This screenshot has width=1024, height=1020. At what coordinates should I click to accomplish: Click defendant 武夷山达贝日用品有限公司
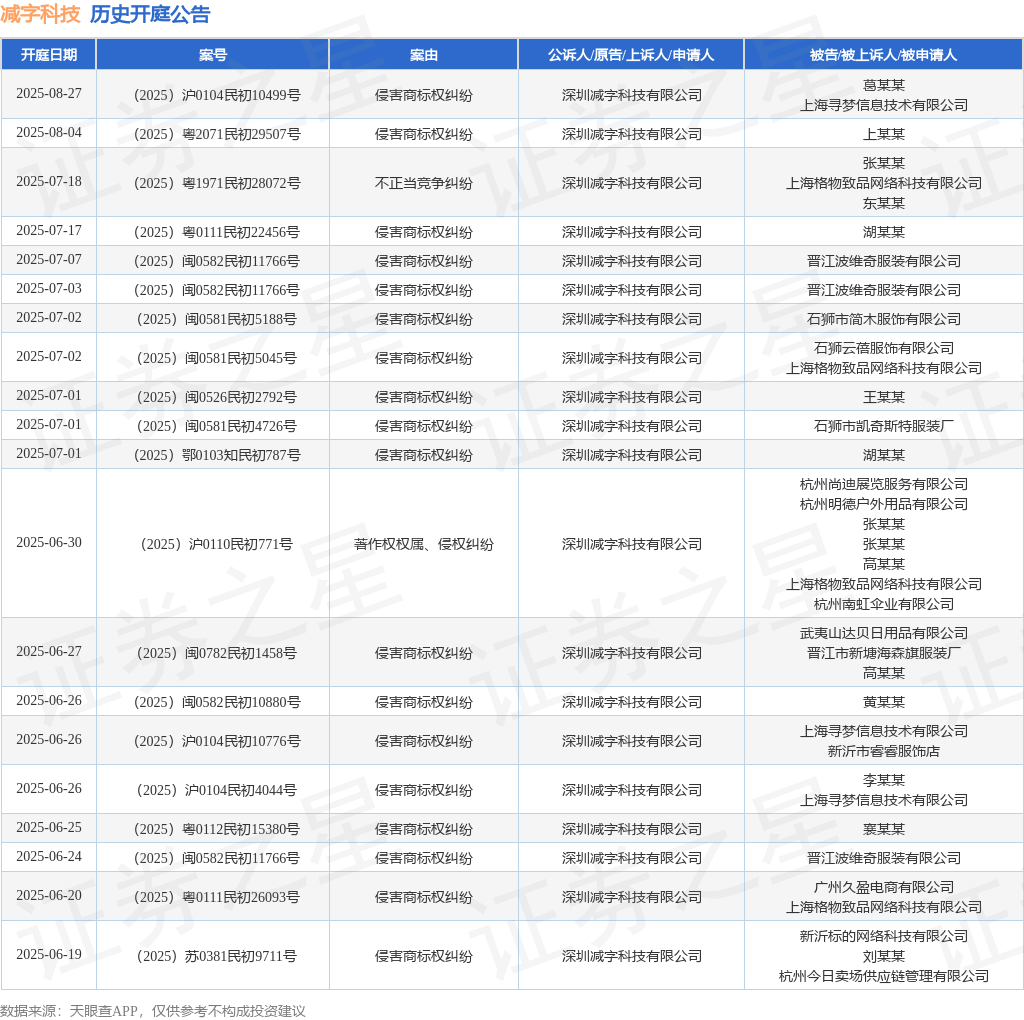pyautogui.click(x=884, y=633)
